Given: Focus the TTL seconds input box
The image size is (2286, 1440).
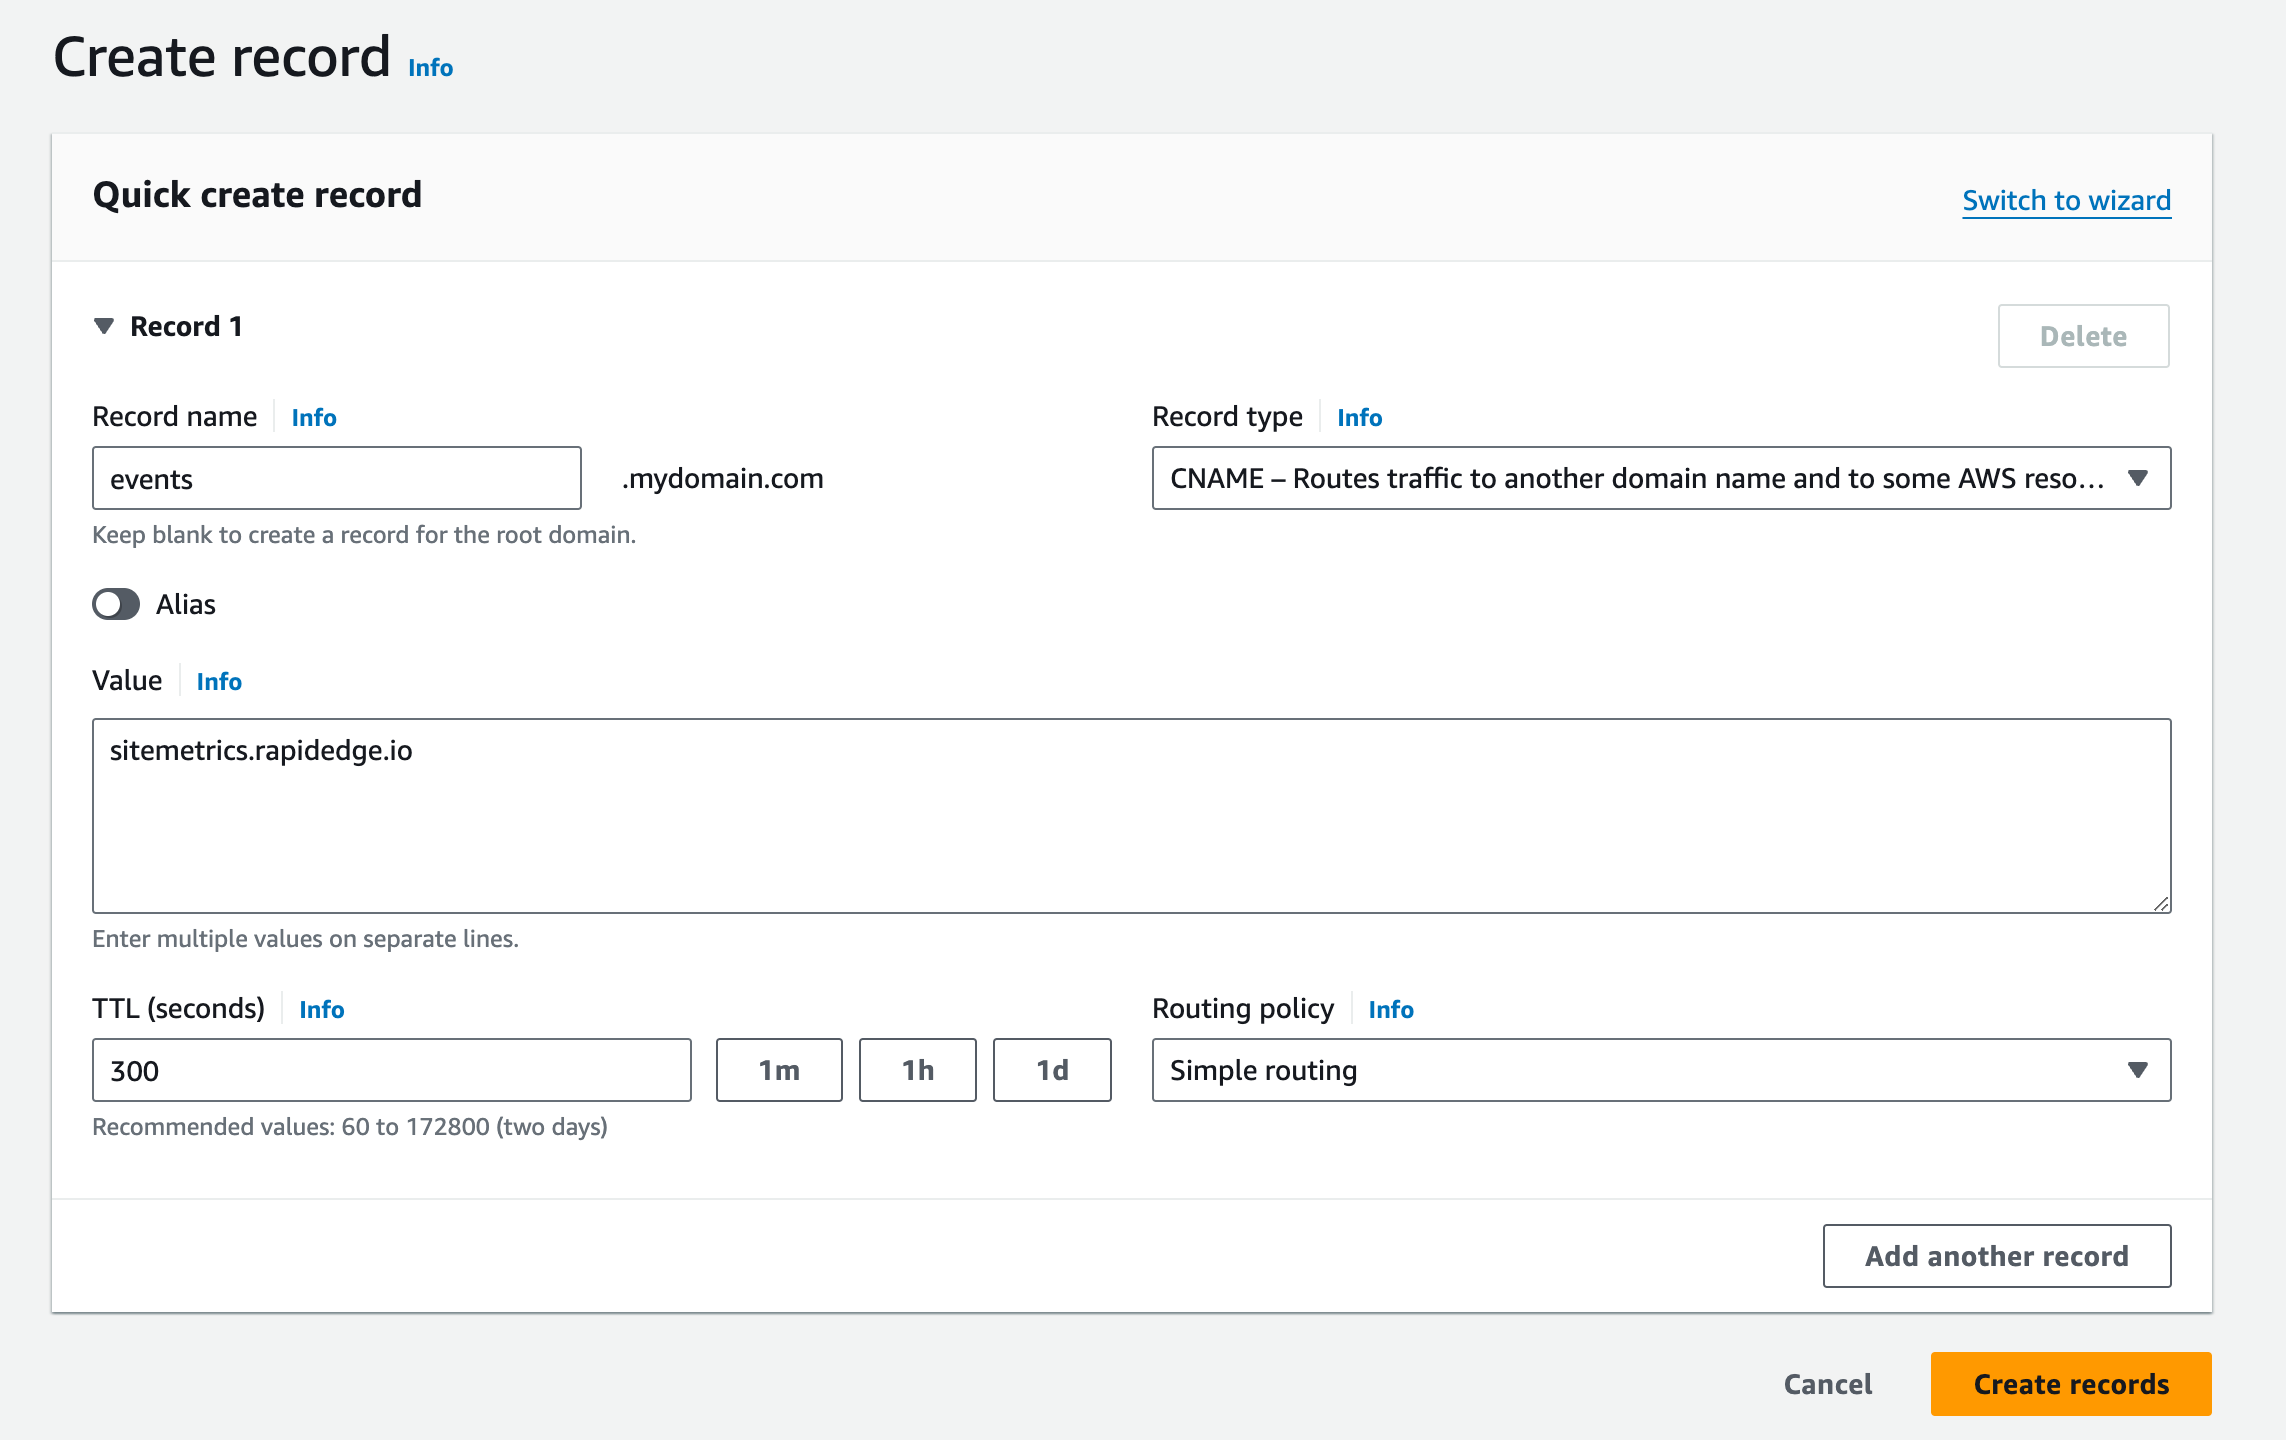Looking at the screenshot, I should point(391,1070).
